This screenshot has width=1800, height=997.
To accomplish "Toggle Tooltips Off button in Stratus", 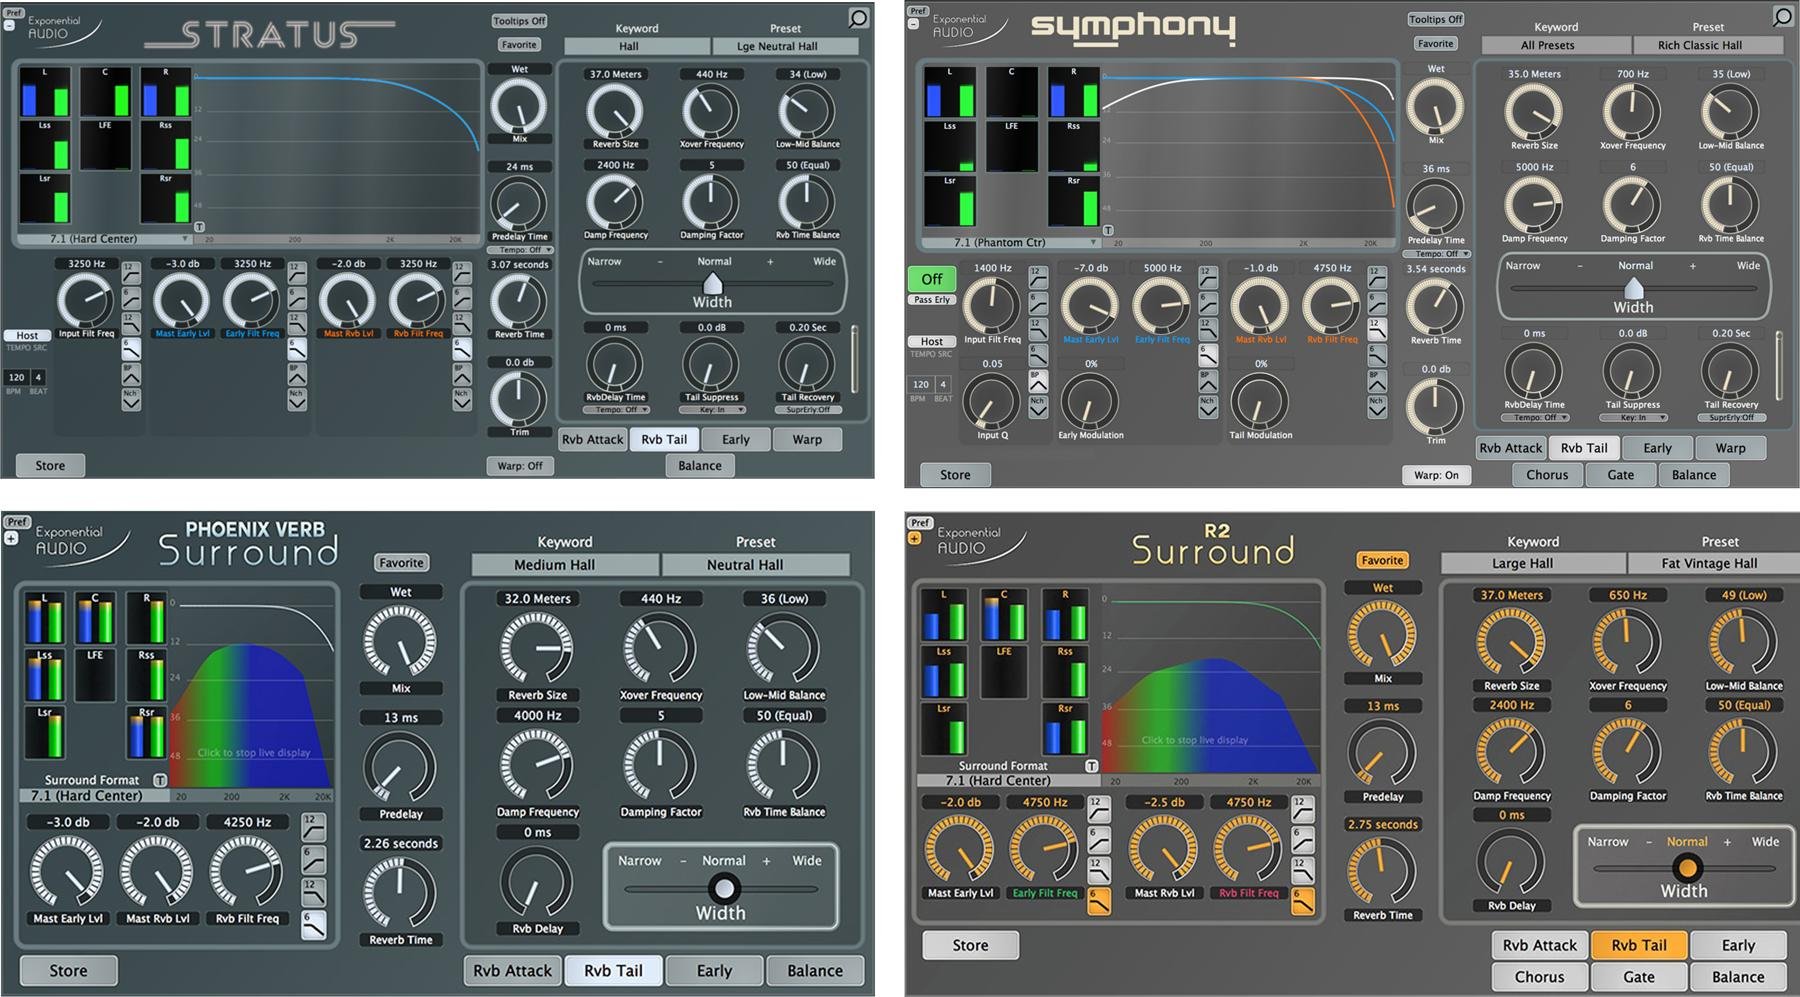I will click(x=519, y=21).
